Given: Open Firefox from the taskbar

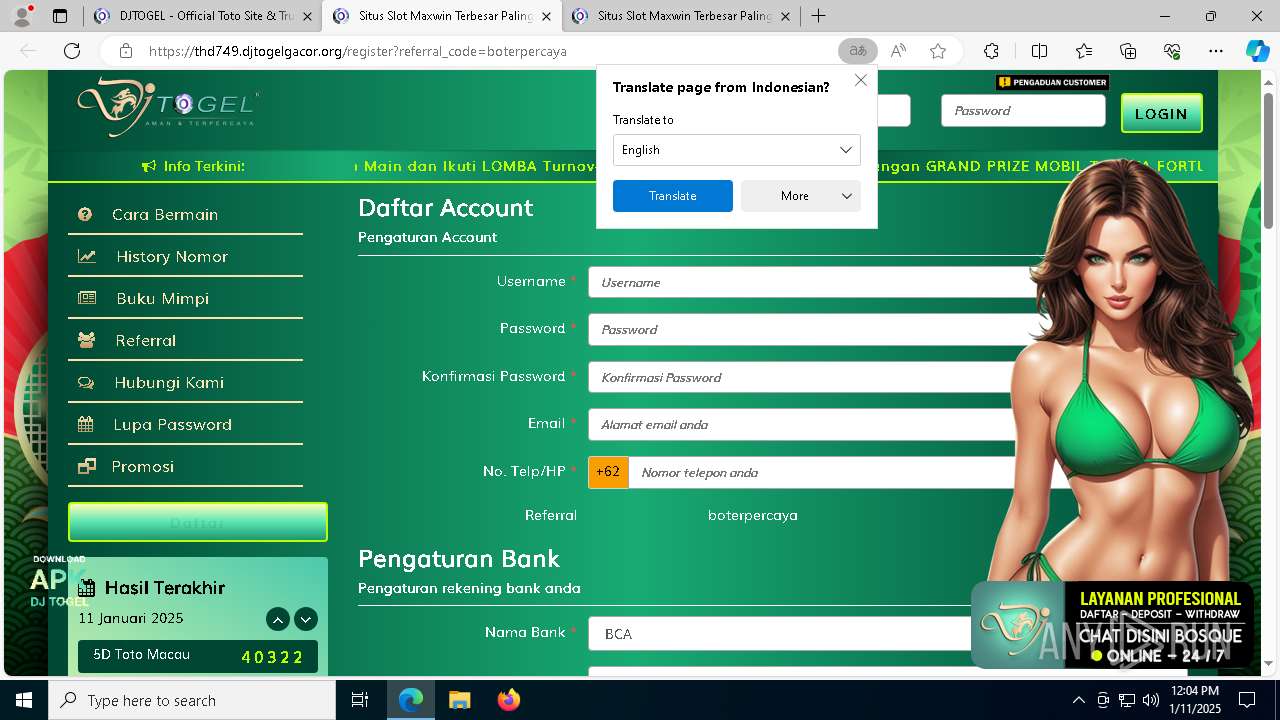Looking at the screenshot, I should point(508,700).
